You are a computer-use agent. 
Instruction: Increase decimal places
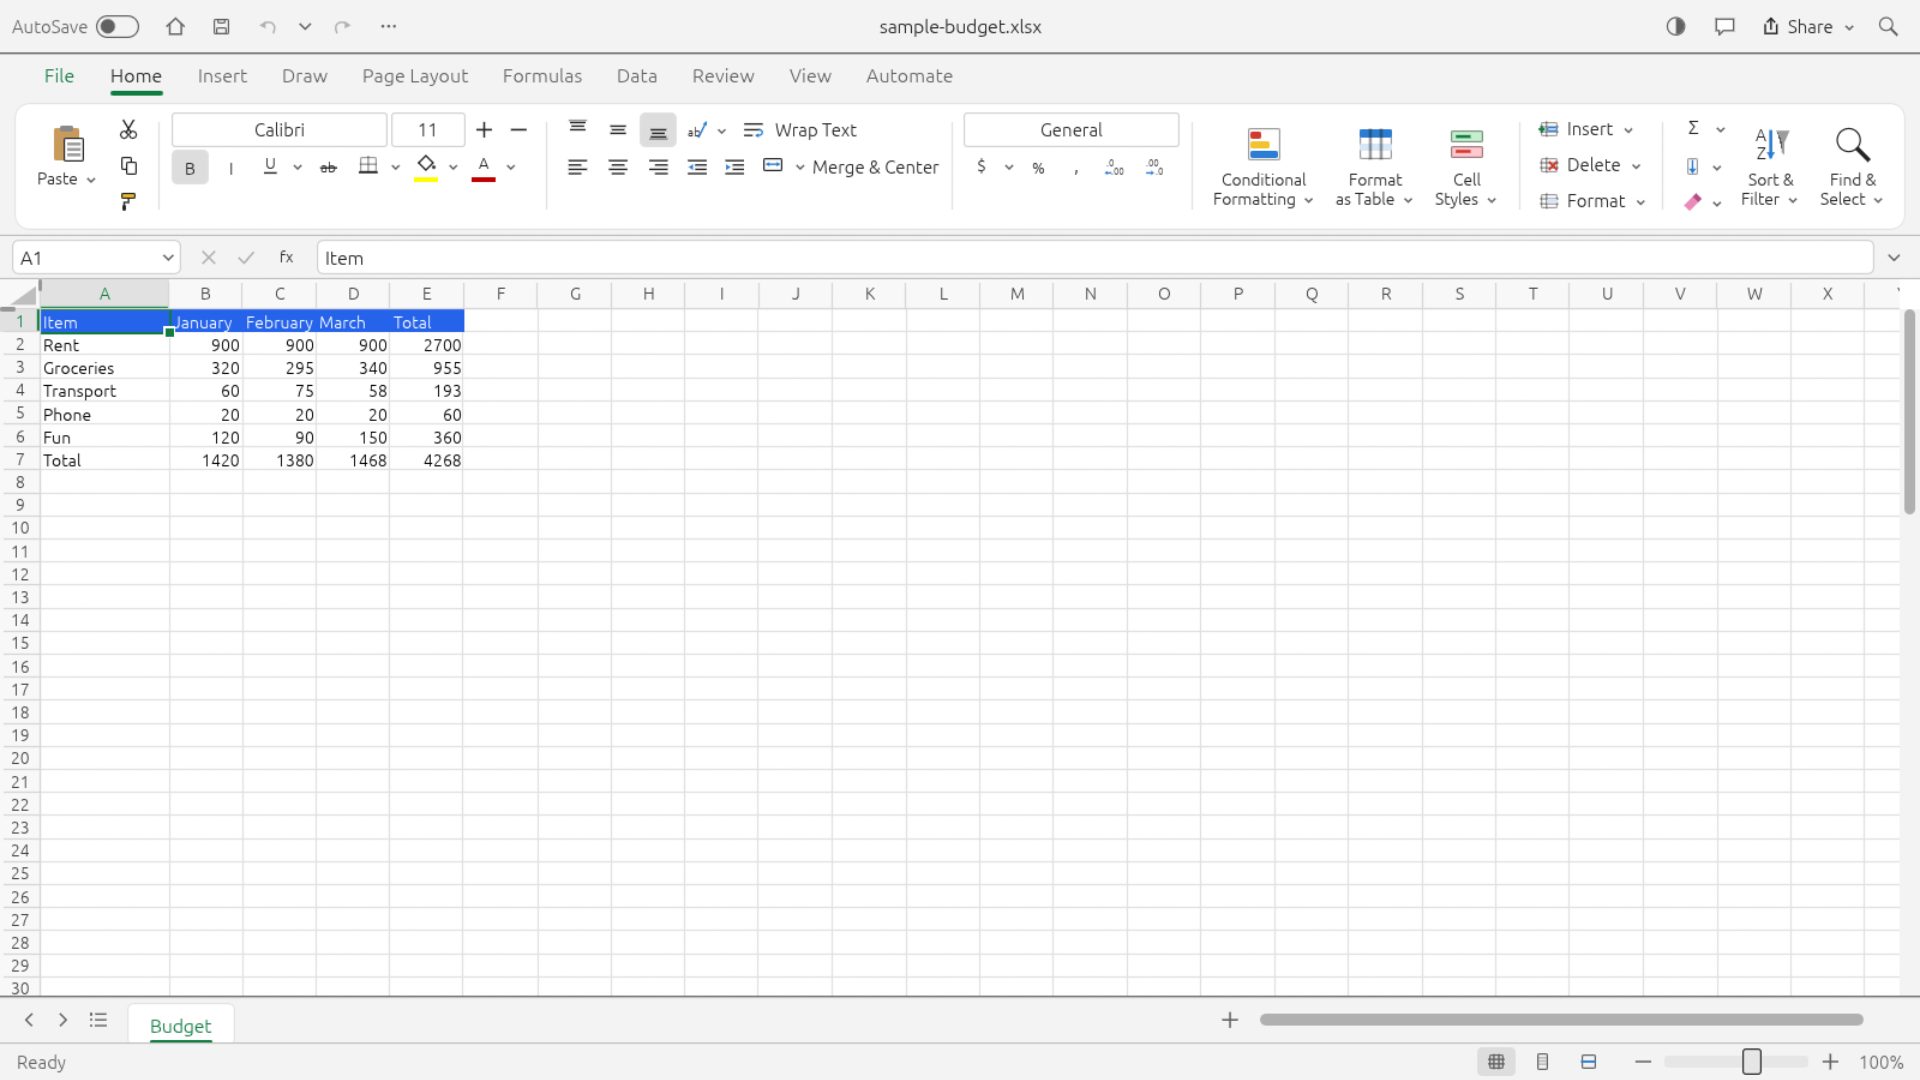pos(1114,168)
